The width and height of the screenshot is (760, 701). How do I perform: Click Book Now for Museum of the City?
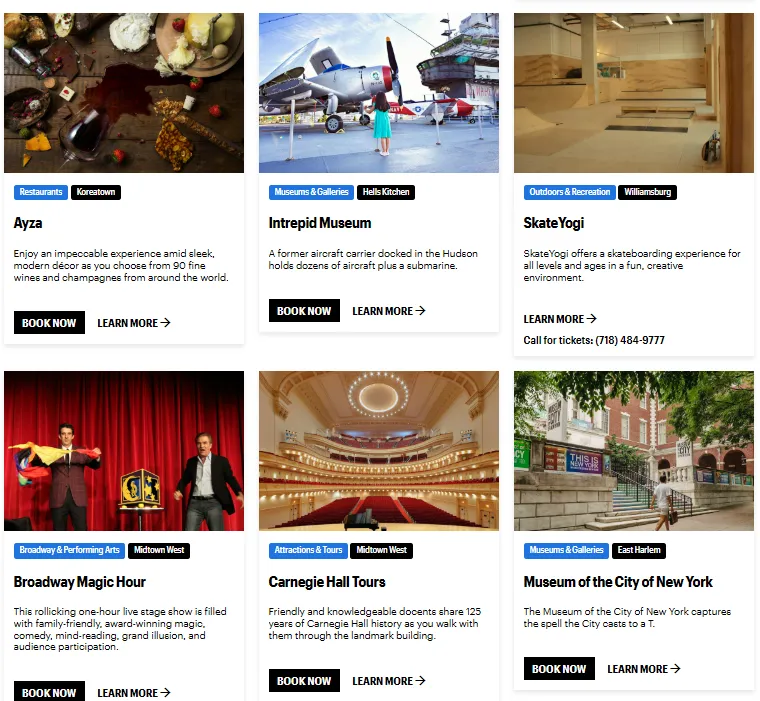pyautogui.click(x=559, y=669)
